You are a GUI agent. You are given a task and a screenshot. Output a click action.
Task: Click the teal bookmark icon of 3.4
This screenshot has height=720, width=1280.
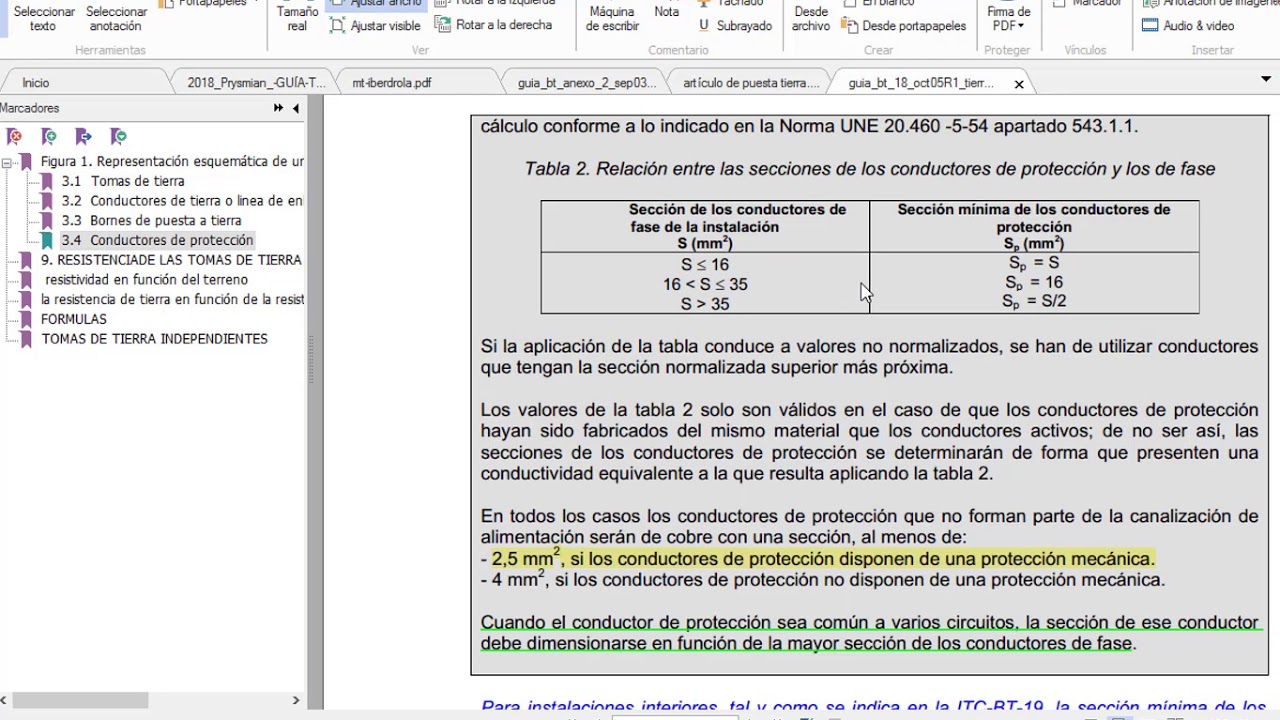[x=47, y=240]
